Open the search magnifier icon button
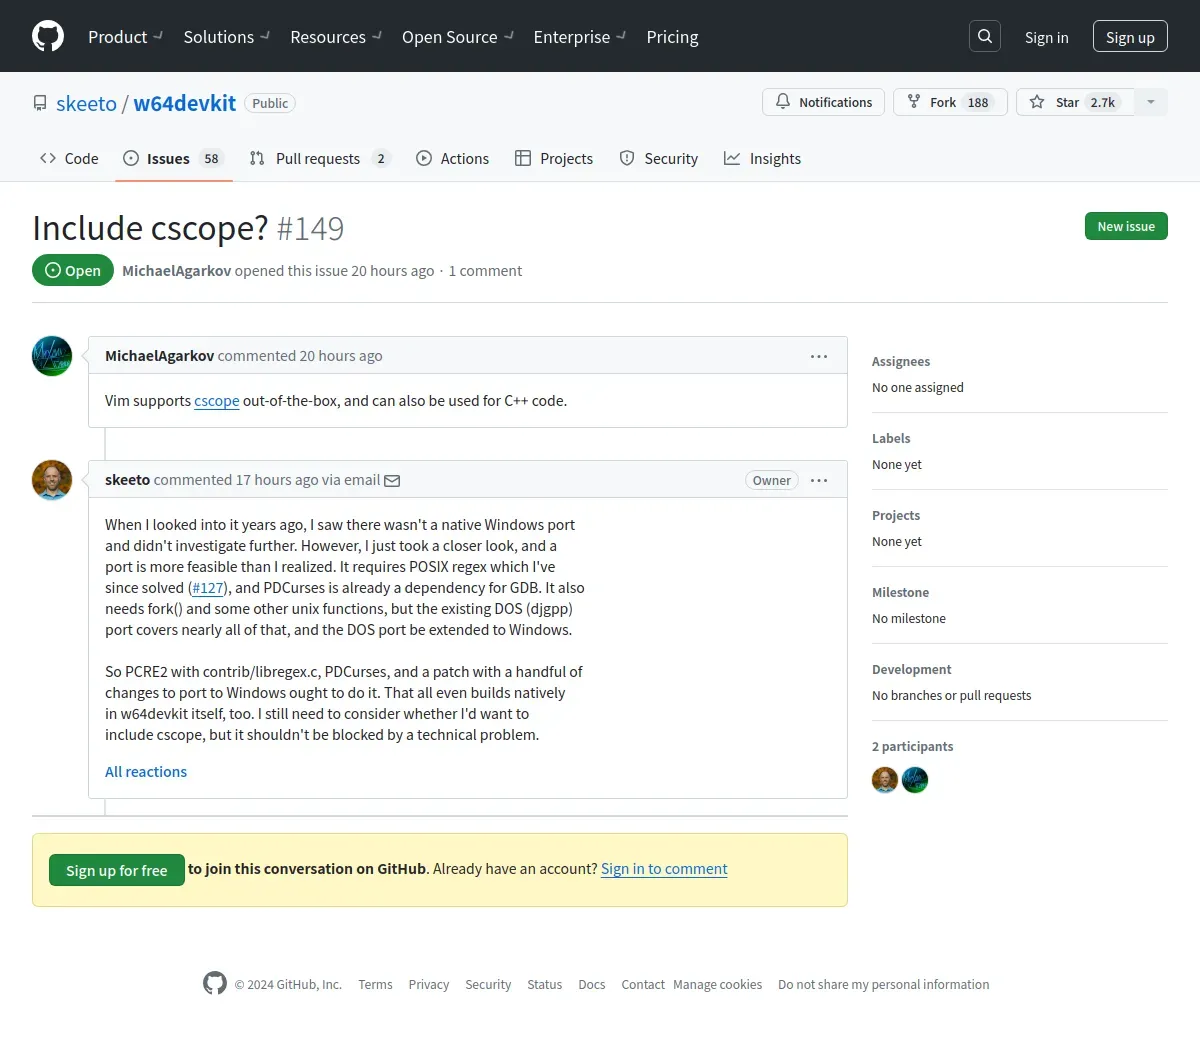The height and width of the screenshot is (1041, 1200). [985, 36]
